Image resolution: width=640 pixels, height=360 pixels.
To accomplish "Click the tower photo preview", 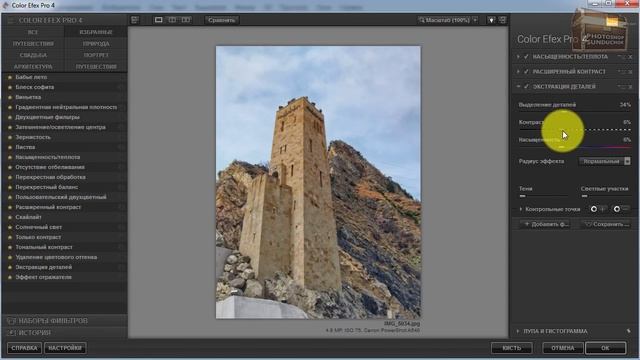I will pos(318,182).
